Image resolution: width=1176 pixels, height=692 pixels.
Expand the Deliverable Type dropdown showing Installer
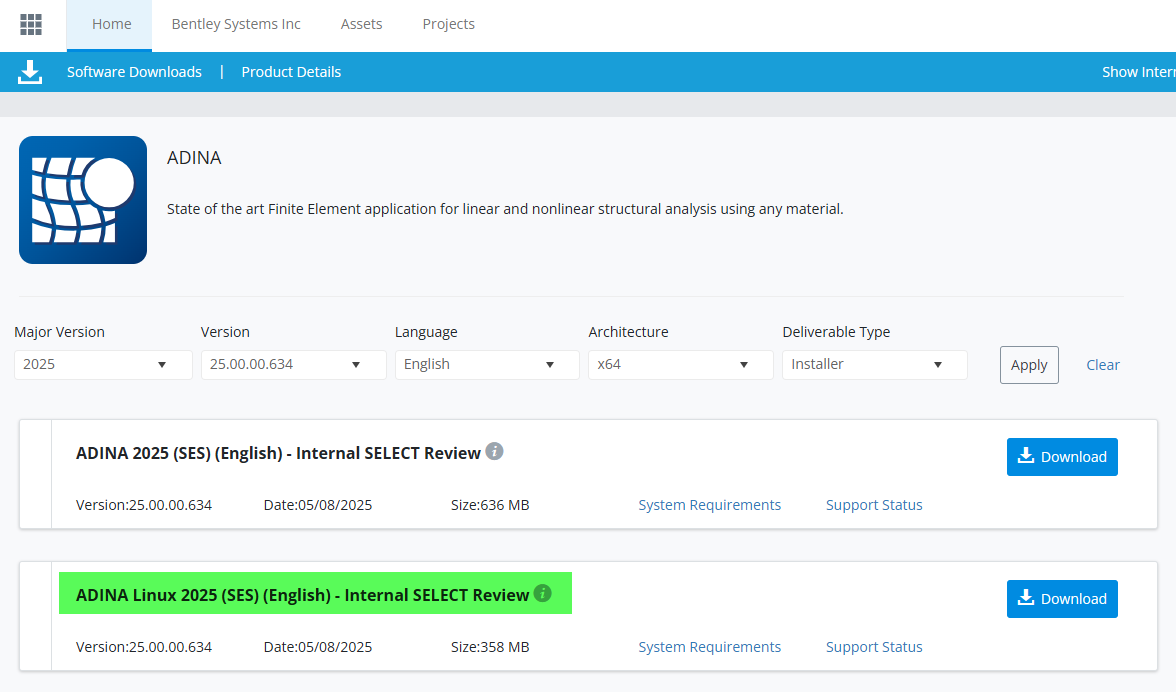pyautogui.click(x=874, y=364)
